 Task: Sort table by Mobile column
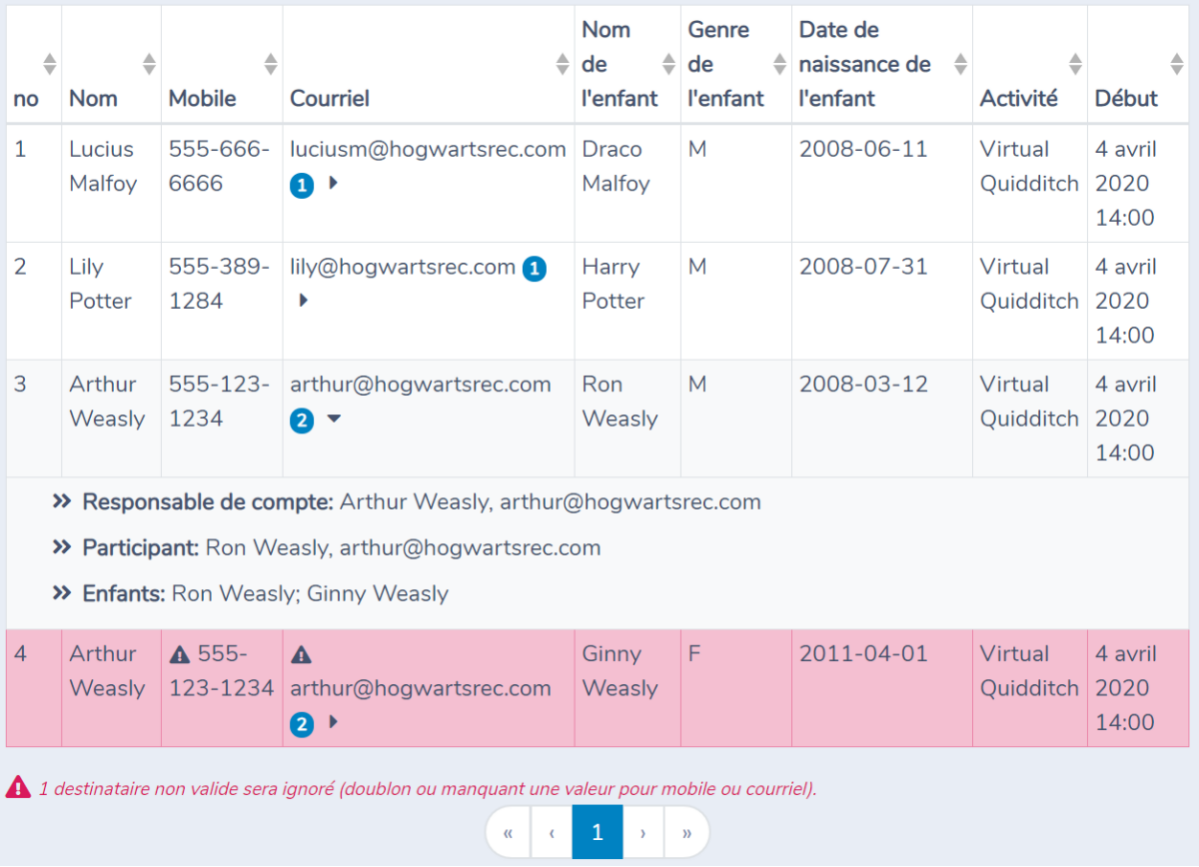coord(271,64)
